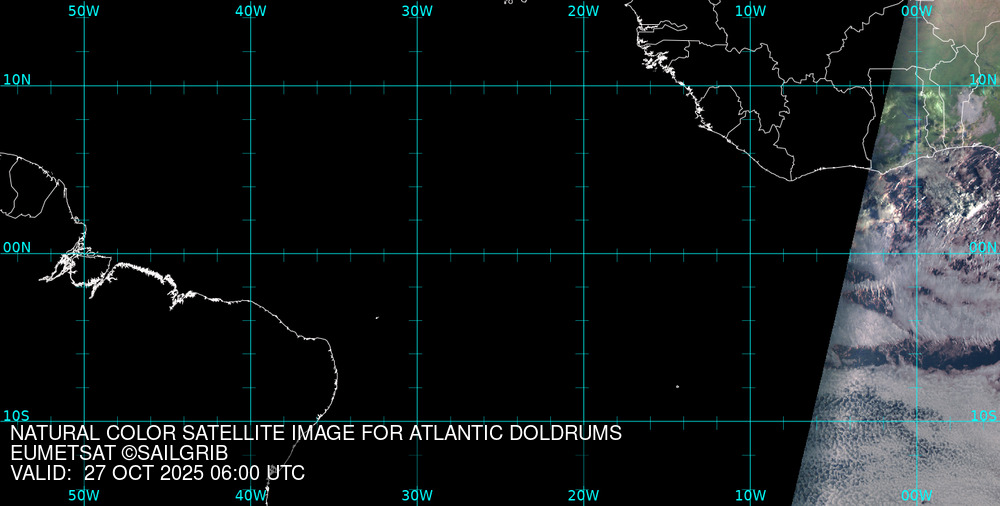Click the VALID 27 OCT 2025 timestamp
Viewport: 1000px width, 506px height.
158,473
